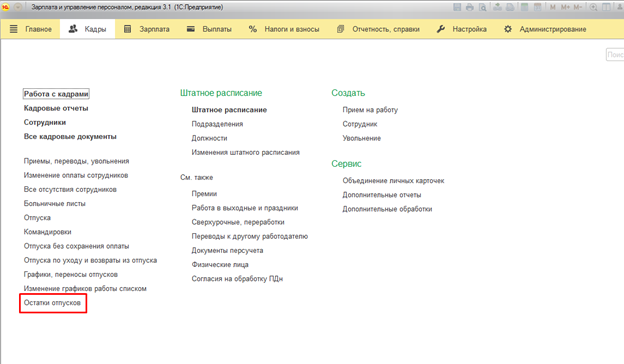The width and height of the screenshot is (624, 364).
Task: Go to the Настройка section
Action: click(462, 29)
